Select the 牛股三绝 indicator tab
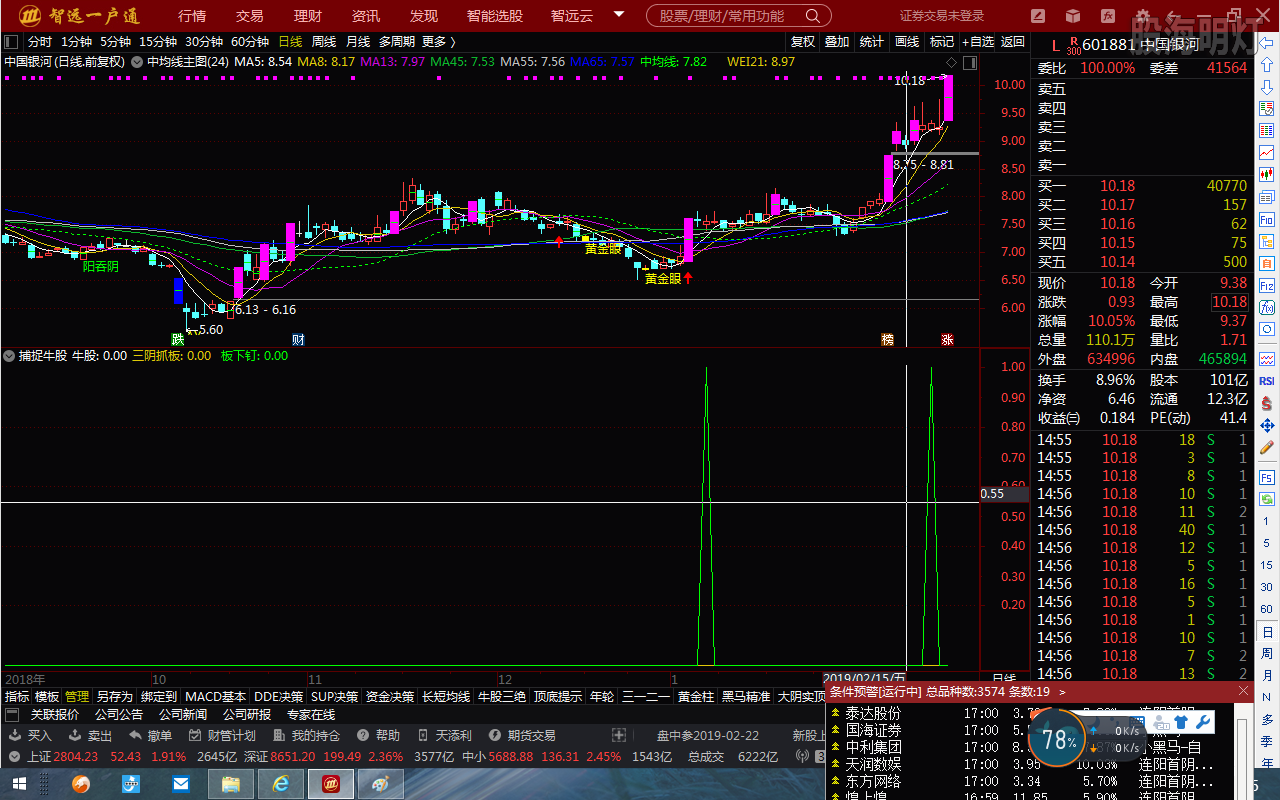This screenshot has width=1280, height=800. 502,696
